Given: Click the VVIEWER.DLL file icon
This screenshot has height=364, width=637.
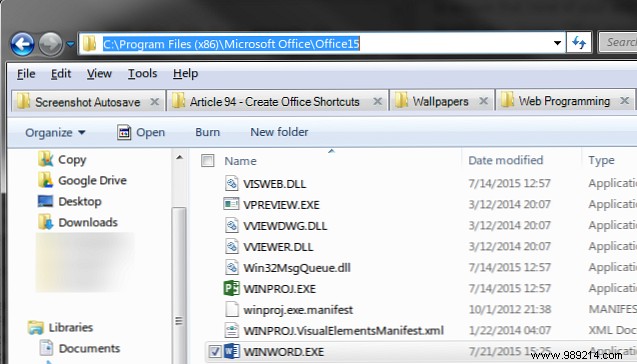Looking at the screenshot, I should [x=232, y=246].
